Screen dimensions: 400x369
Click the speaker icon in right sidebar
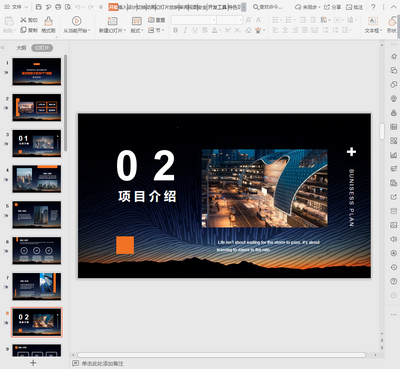coord(394,239)
